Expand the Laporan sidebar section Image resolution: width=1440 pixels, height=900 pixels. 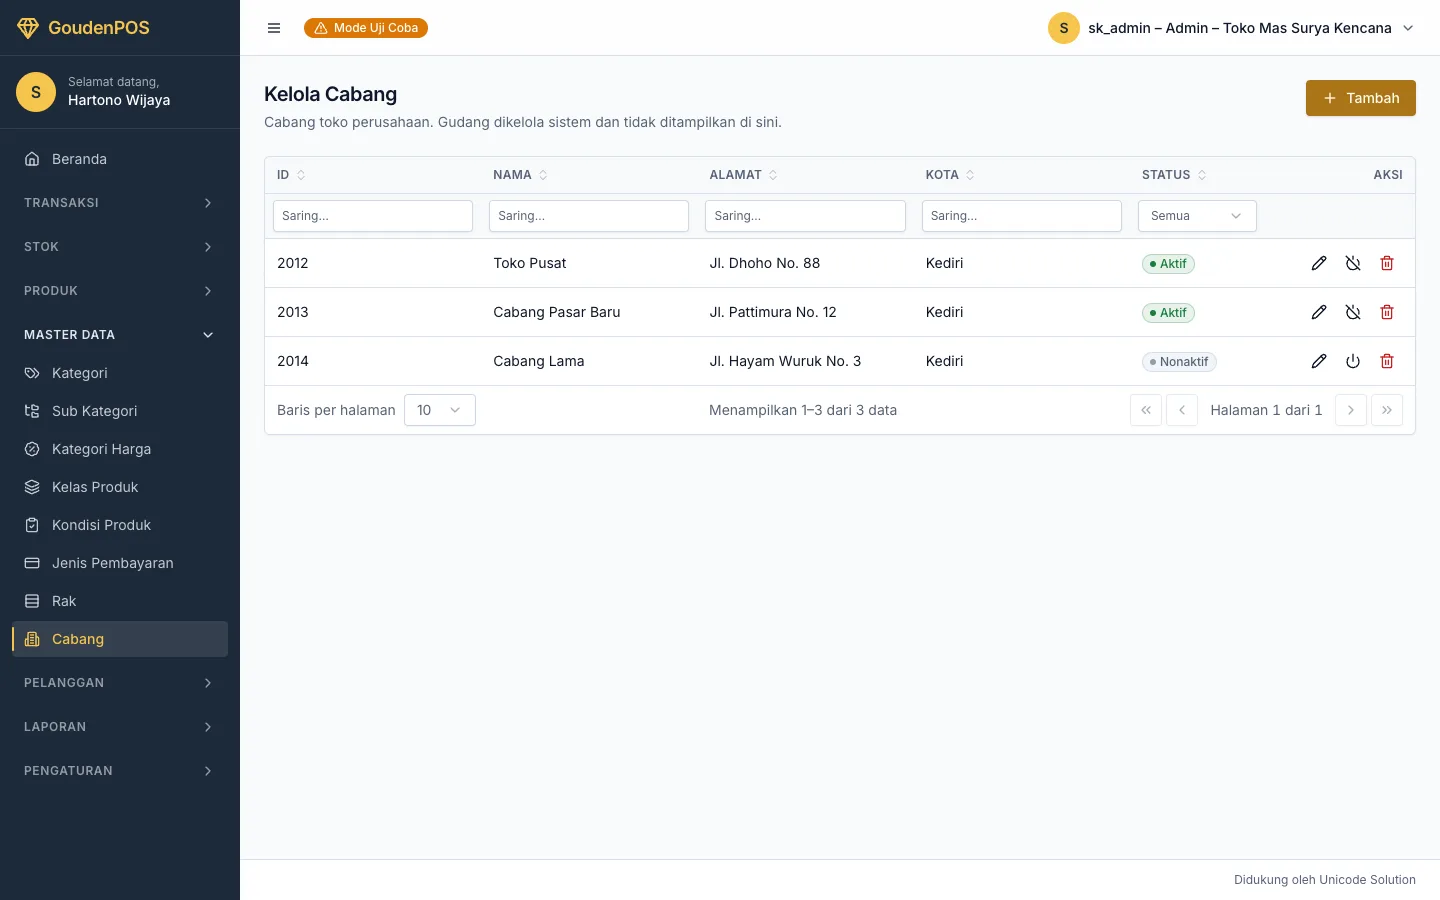tap(120, 727)
